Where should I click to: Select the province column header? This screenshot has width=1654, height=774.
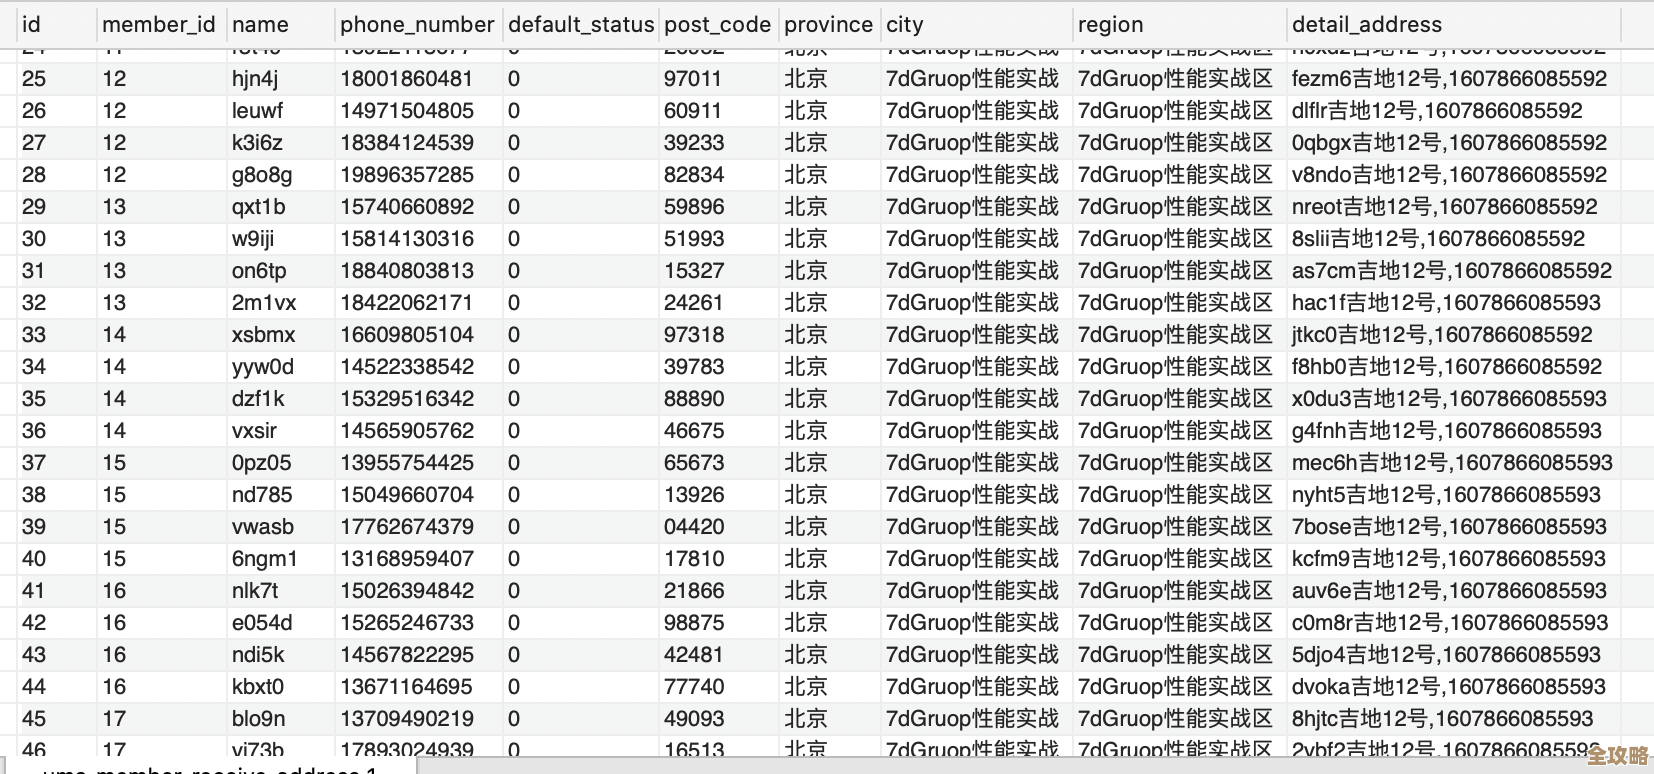[x=828, y=25]
